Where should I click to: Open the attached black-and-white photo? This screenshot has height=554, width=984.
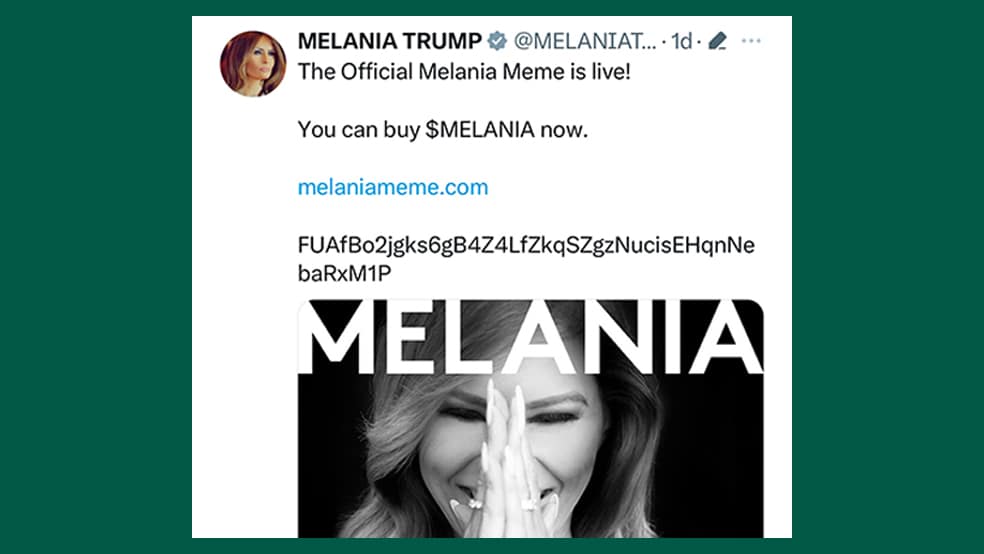click(530, 418)
